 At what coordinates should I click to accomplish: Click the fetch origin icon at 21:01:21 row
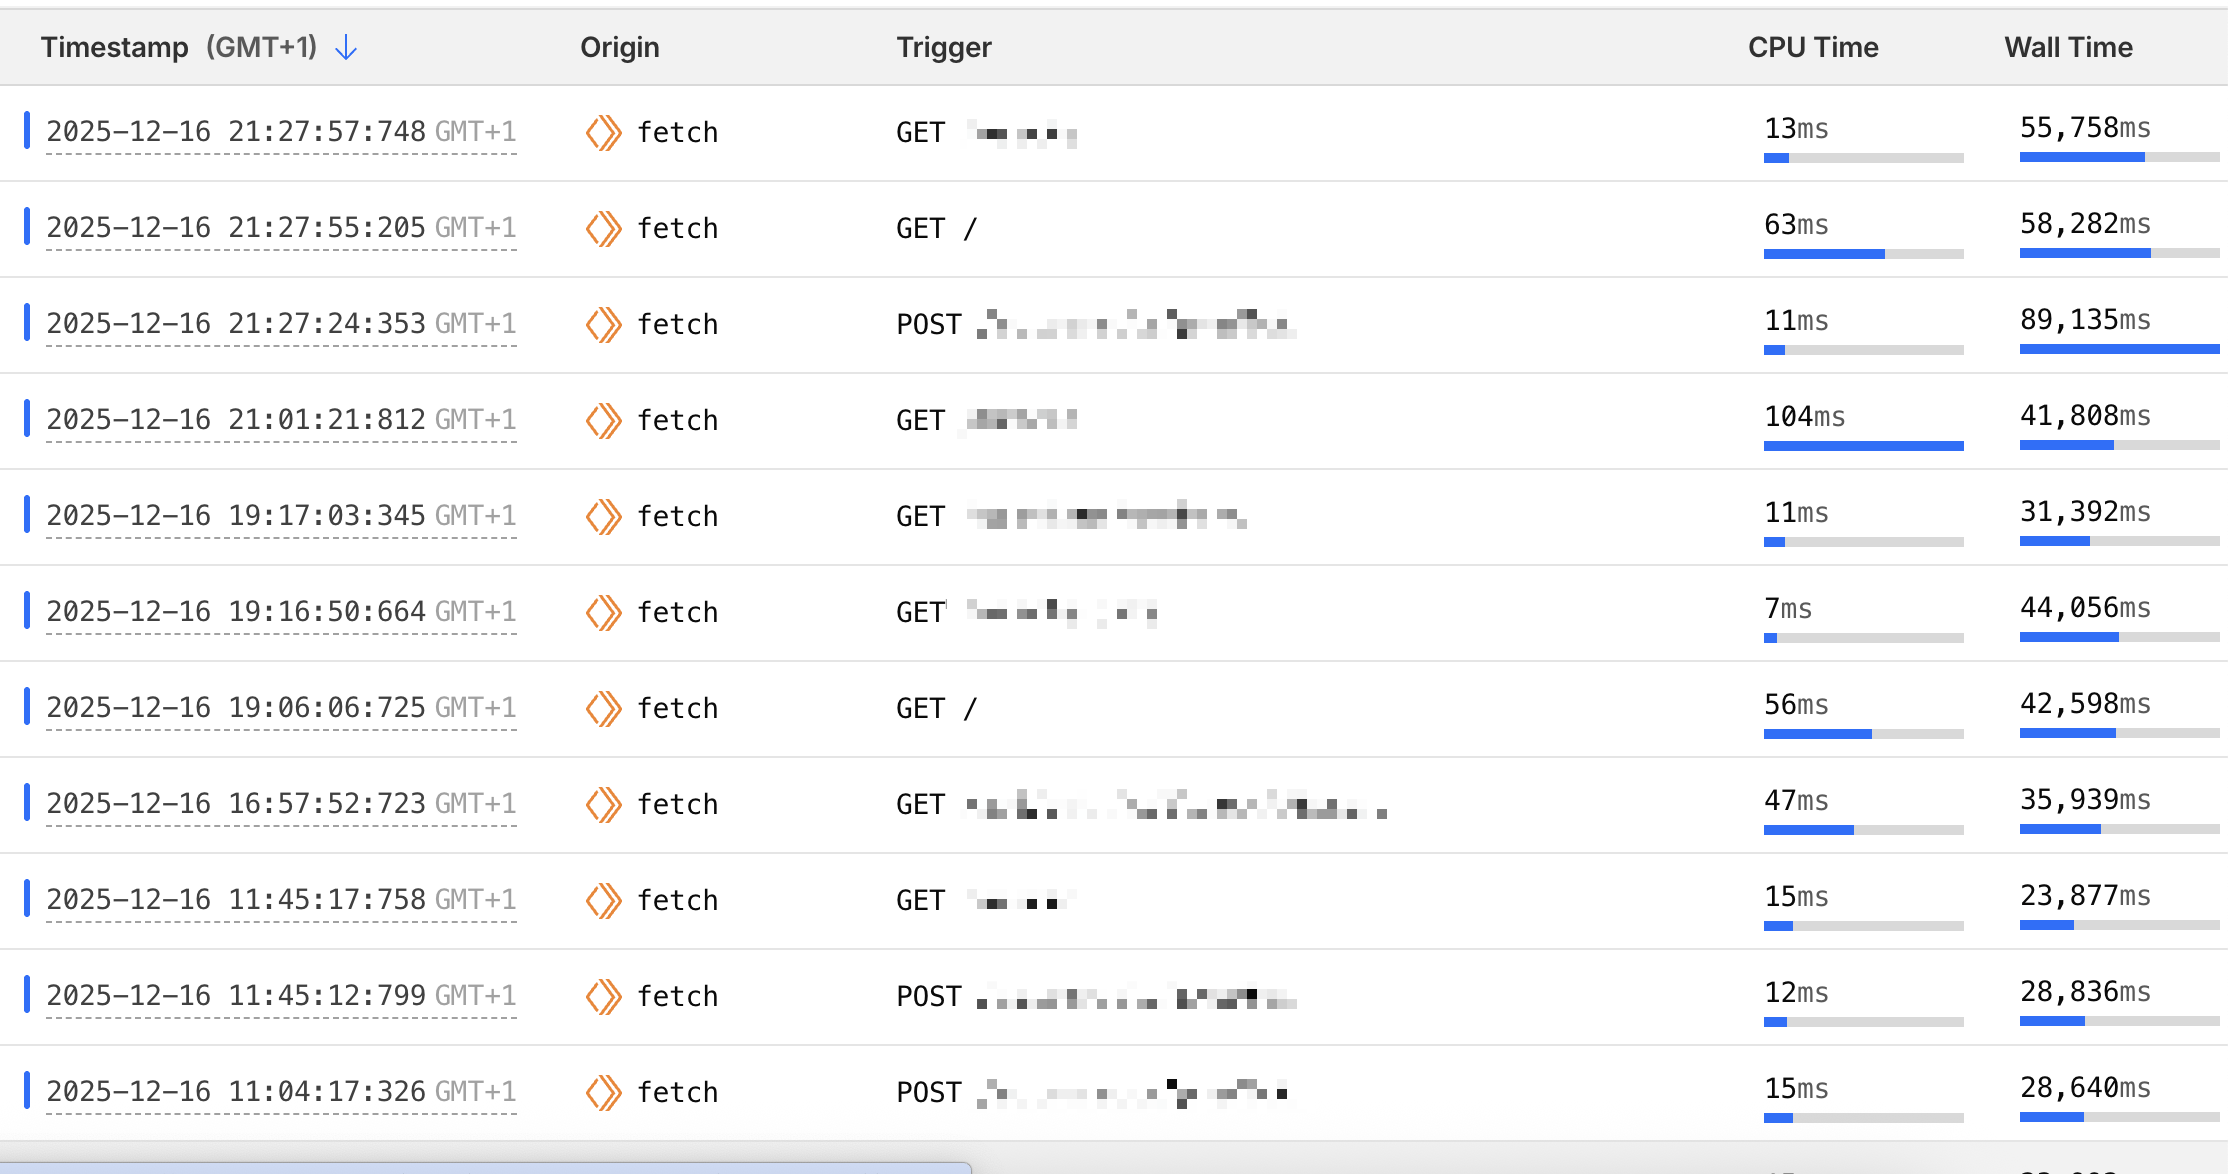[603, 420]
